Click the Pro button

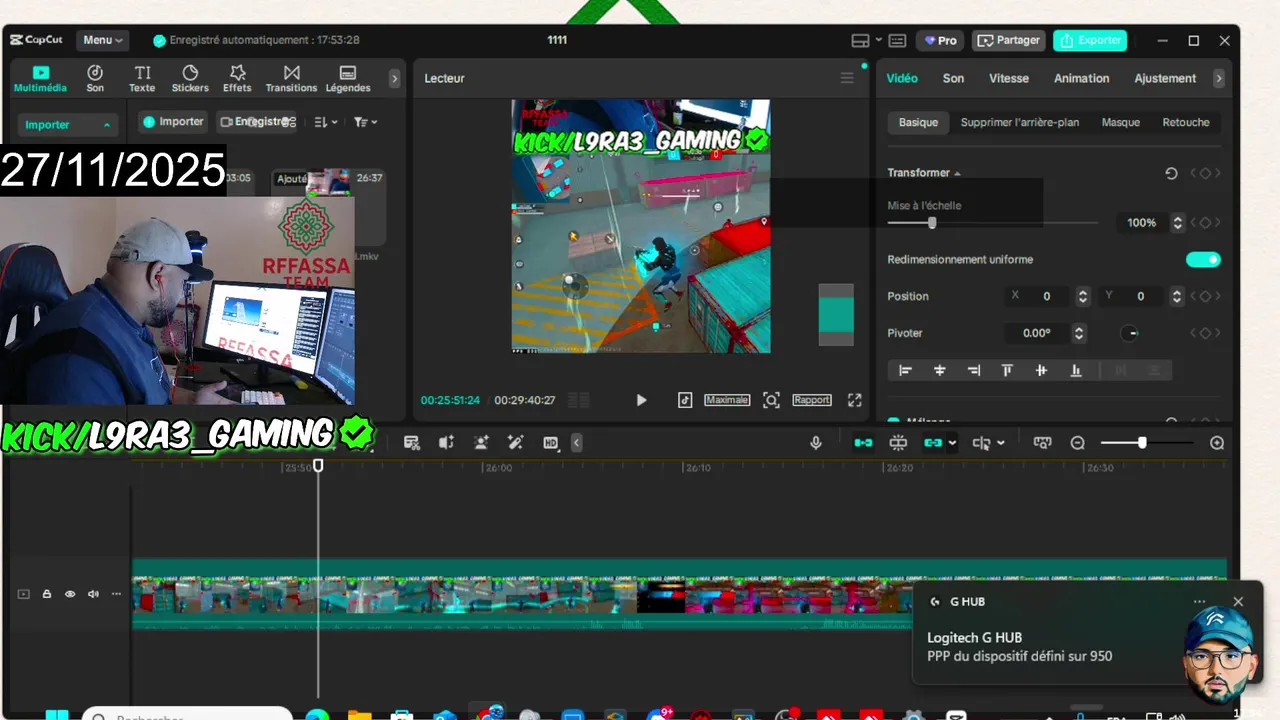[940, 41]
